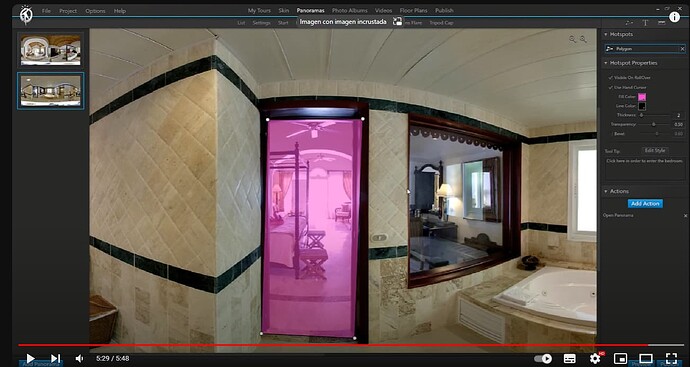This screenshot has width=690, height=367.
Task: Open the pink Fill Color swatch
Action: (642, 97)
